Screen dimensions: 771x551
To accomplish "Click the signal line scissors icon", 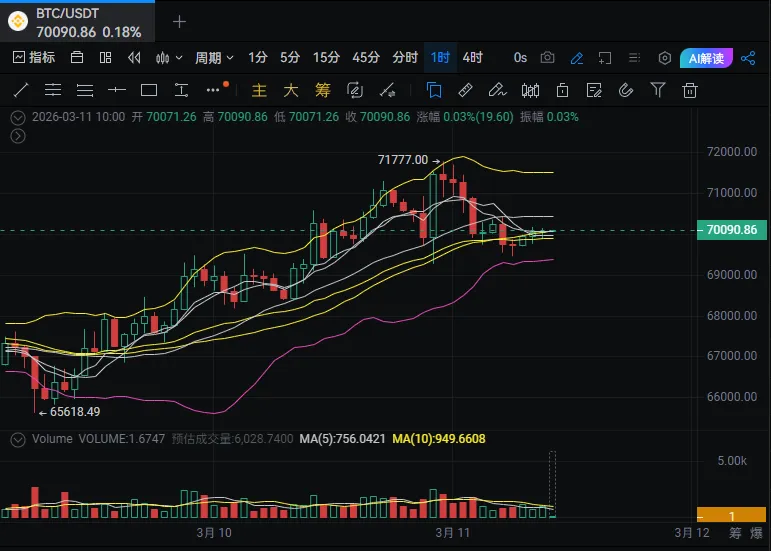I will click(387, 90).
